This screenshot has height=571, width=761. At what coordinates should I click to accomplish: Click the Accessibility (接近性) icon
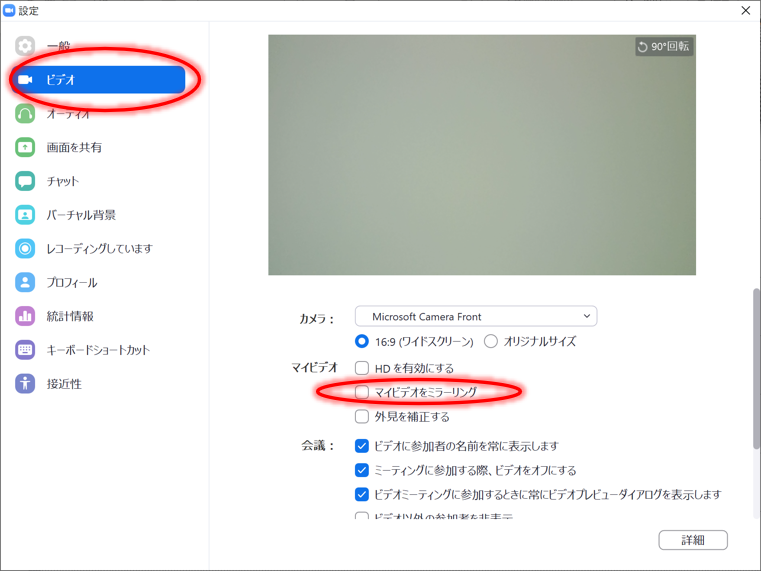click(x=25, y=384)
